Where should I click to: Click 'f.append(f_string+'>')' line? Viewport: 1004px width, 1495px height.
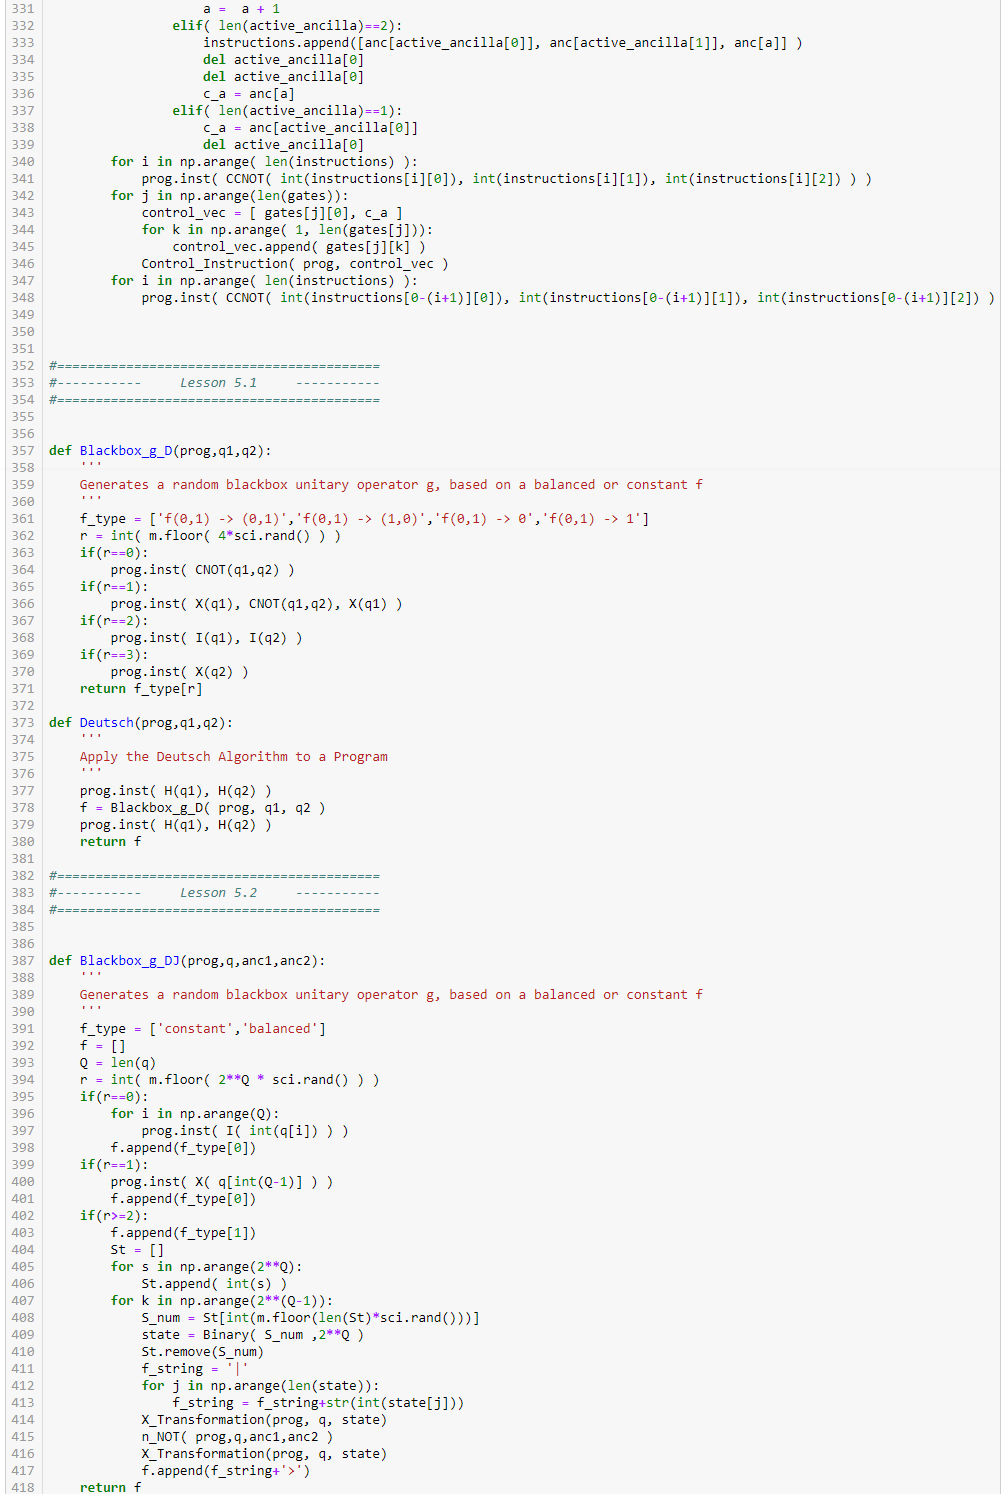click(x=226, y=1471)
